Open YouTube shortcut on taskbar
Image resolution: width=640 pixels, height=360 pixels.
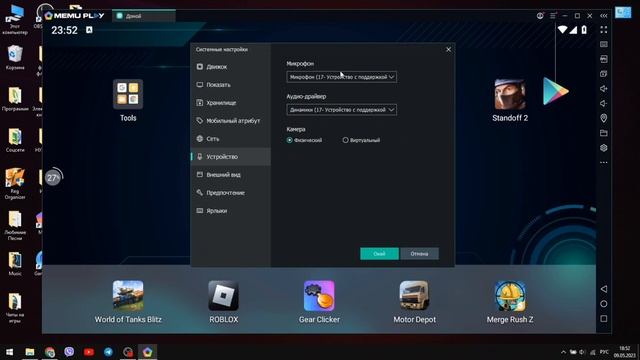[x=89, y=351]
